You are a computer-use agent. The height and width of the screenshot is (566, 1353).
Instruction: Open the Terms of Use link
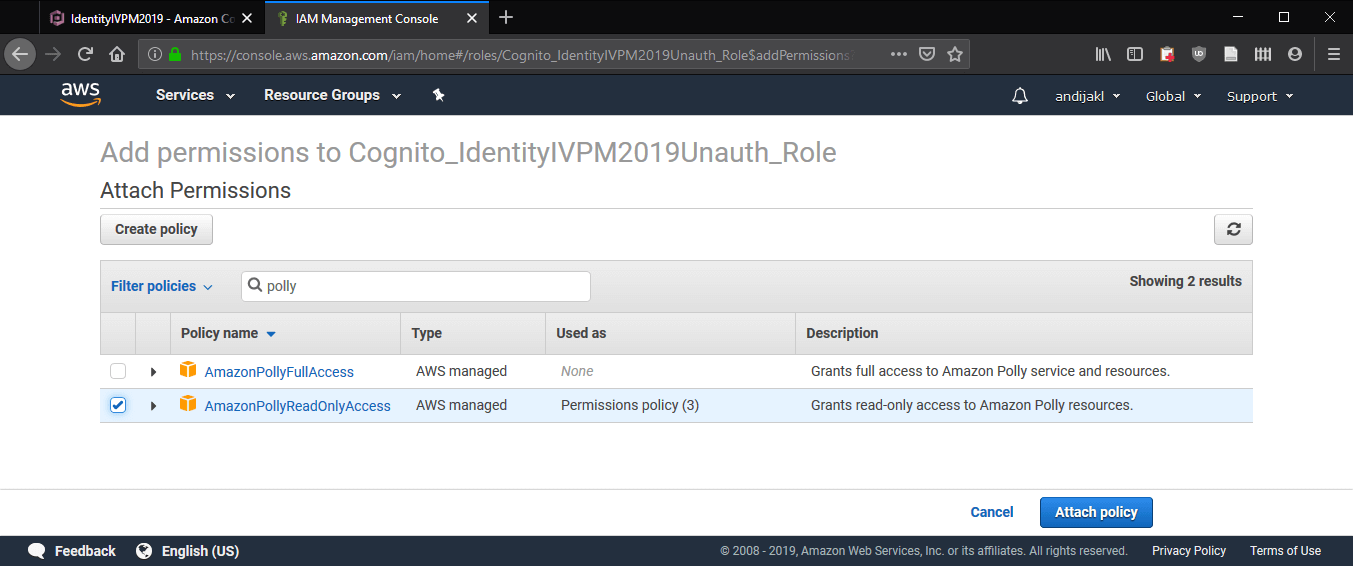[x=1285, y=551]
